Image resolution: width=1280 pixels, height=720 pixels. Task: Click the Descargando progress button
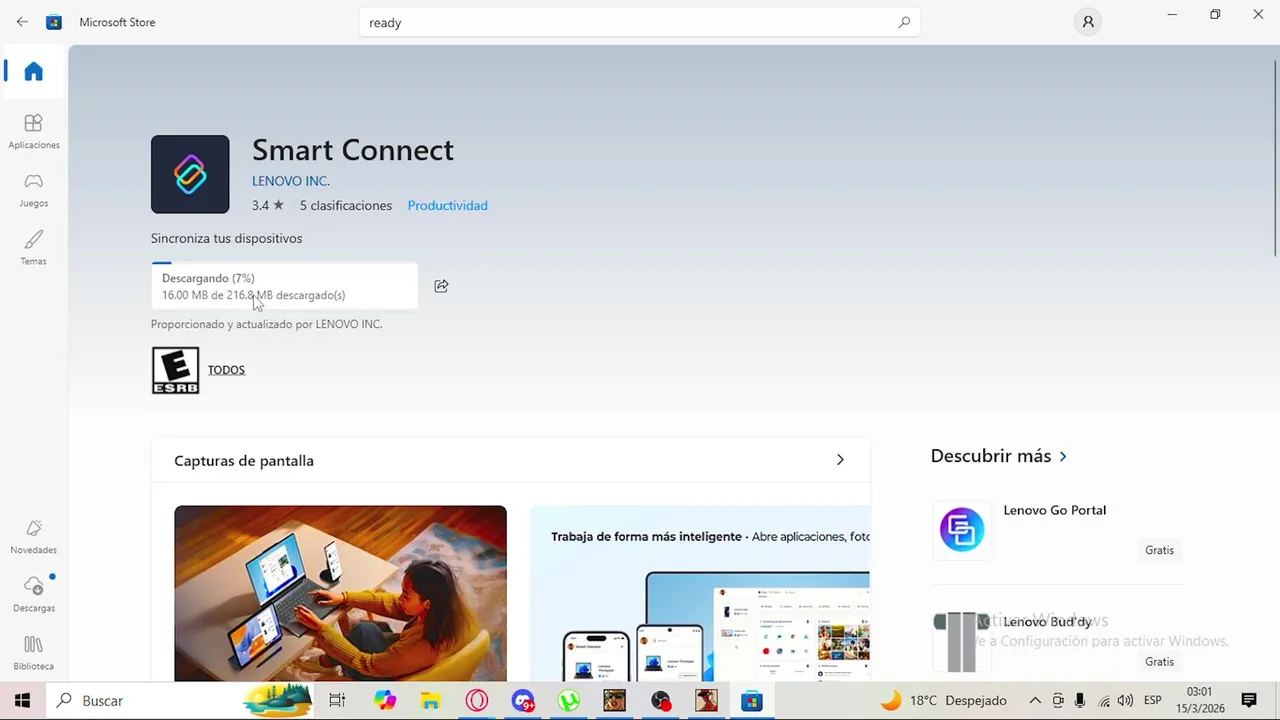[x=284, y=286]
